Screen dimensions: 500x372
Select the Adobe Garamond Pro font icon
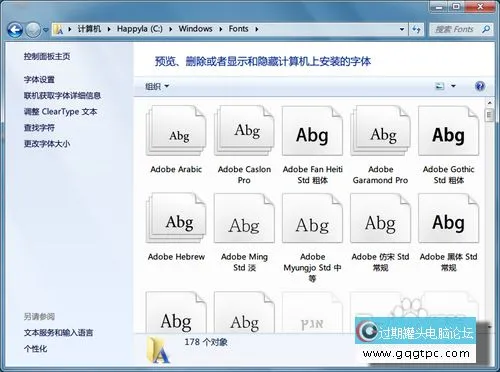(380, 131)
